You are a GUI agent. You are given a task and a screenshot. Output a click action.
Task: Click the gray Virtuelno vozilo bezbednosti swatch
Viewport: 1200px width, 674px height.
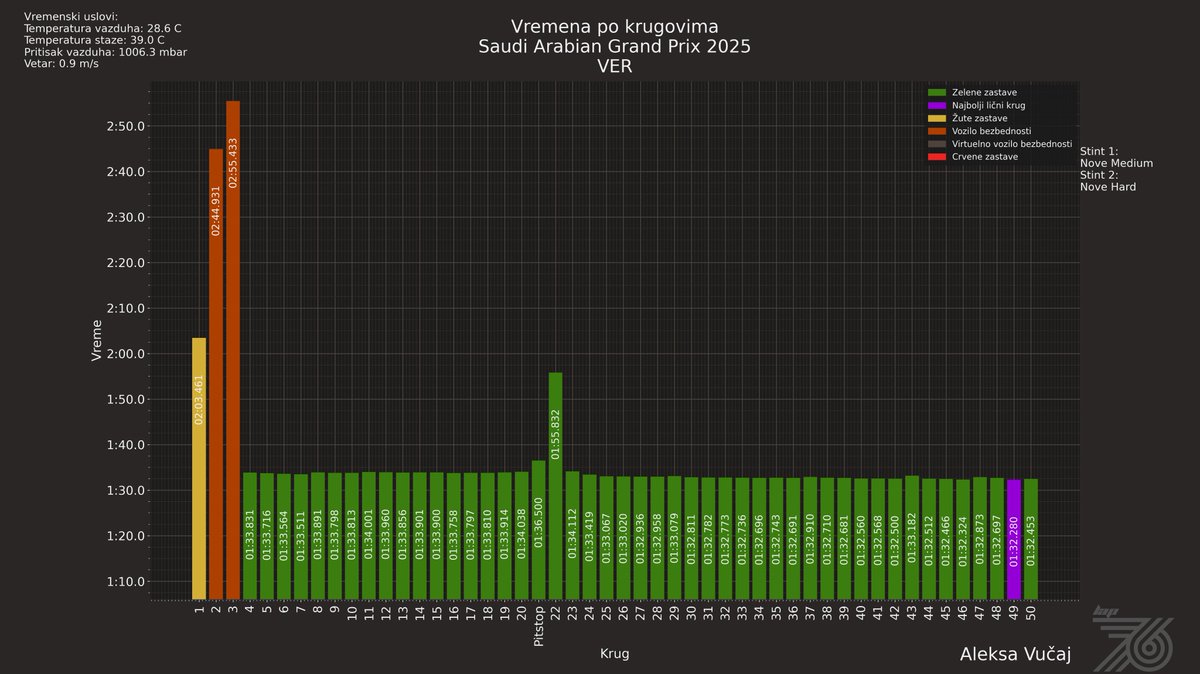click(x=936, y=144)
